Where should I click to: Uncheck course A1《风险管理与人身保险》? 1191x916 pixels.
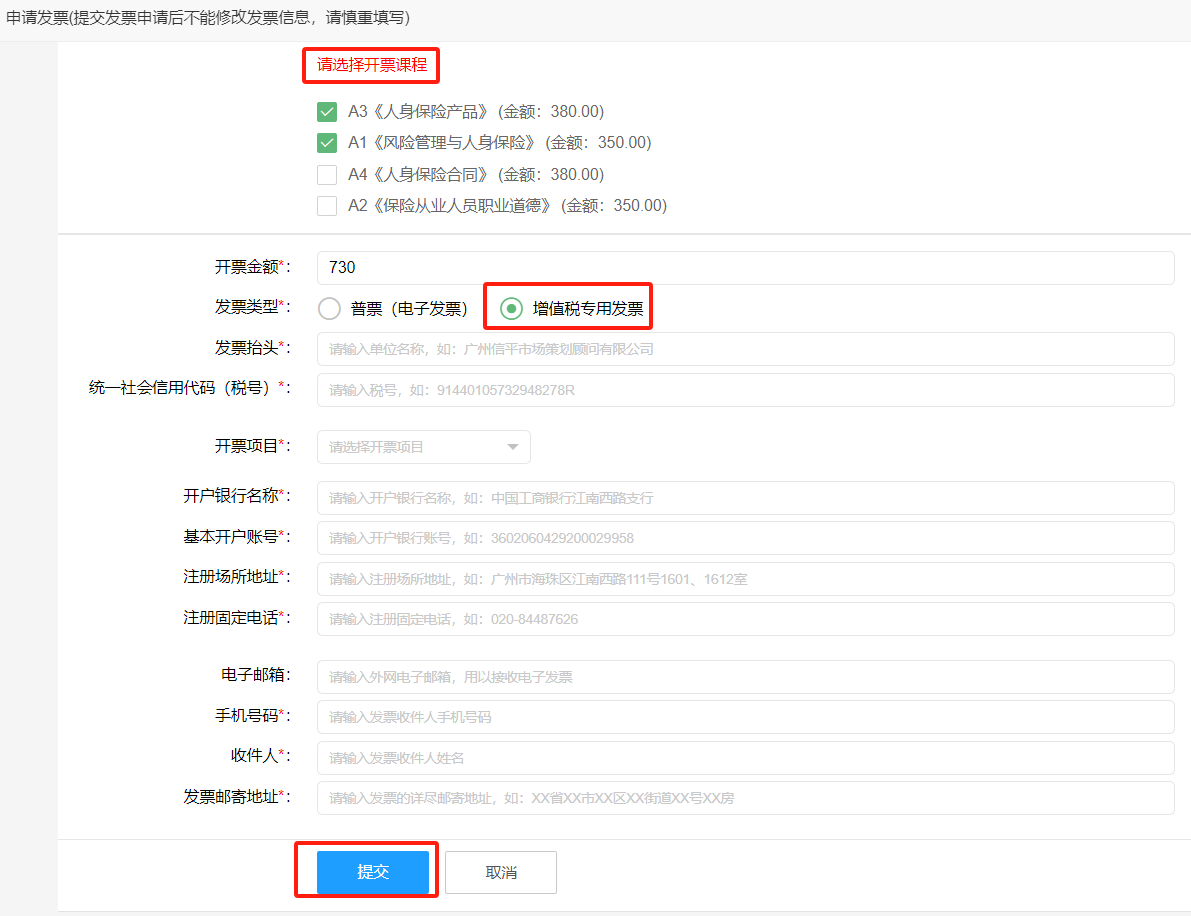[327, 142]
